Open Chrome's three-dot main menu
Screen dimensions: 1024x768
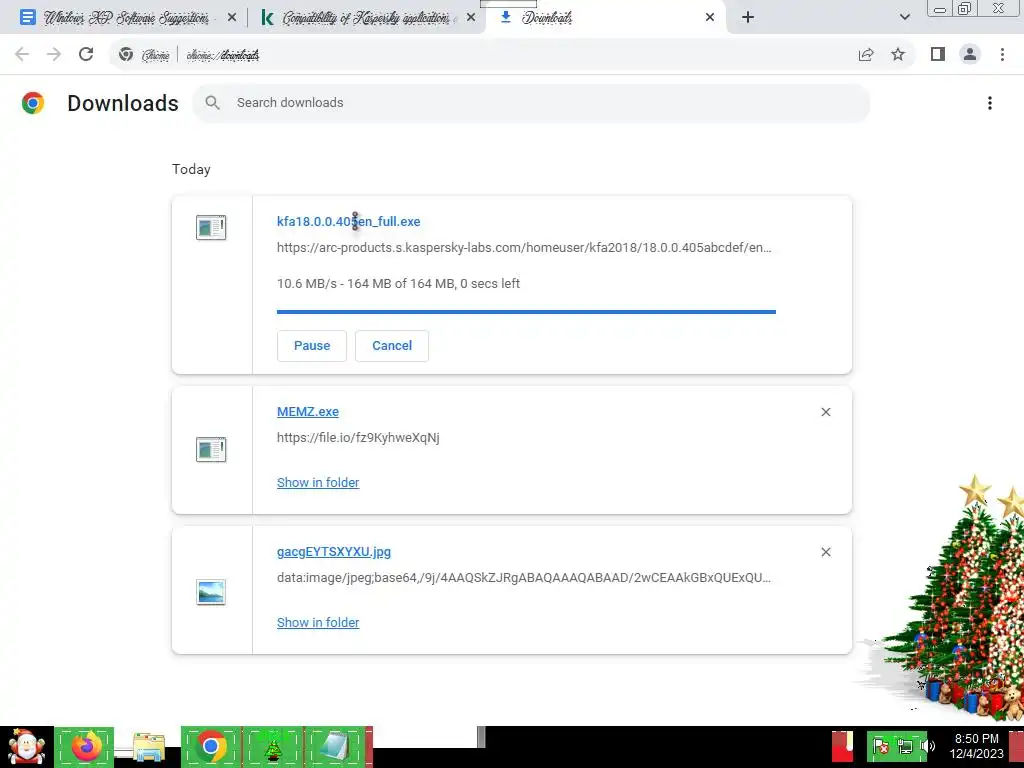[x=1002, y=54]
